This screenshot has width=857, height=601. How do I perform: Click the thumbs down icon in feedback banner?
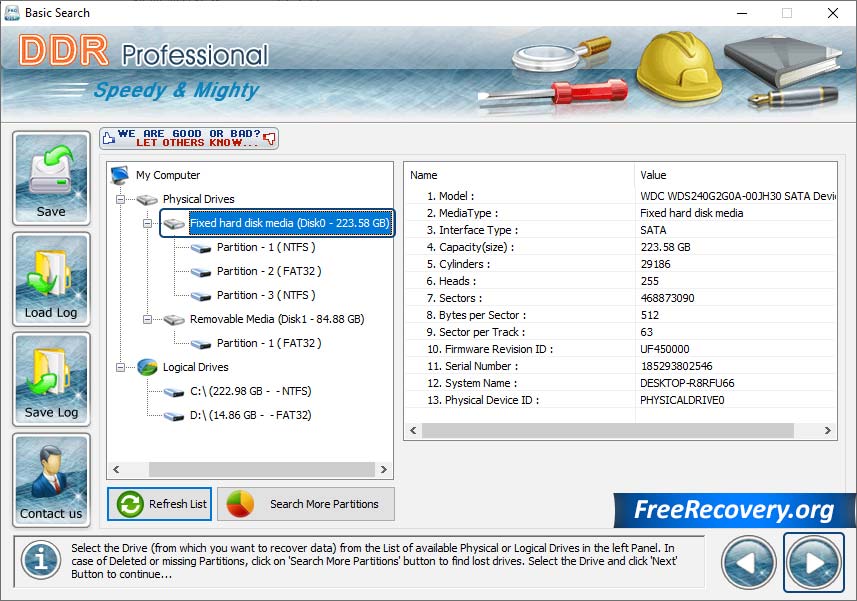point(269,138)
